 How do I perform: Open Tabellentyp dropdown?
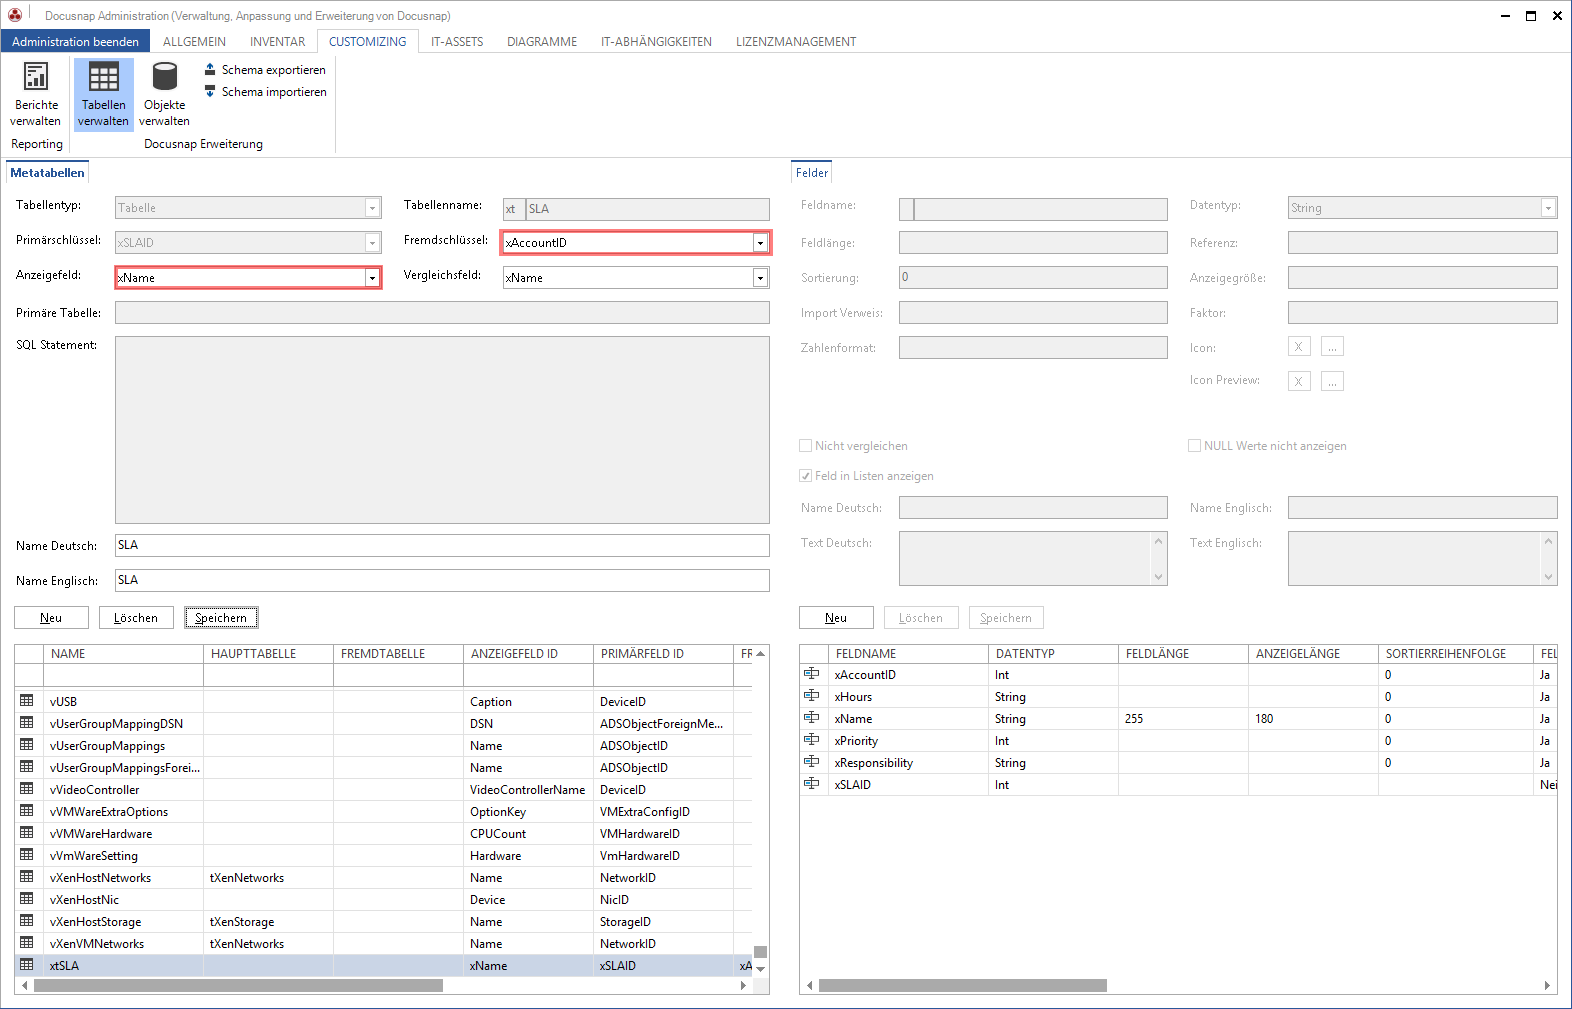coord(372,208)
